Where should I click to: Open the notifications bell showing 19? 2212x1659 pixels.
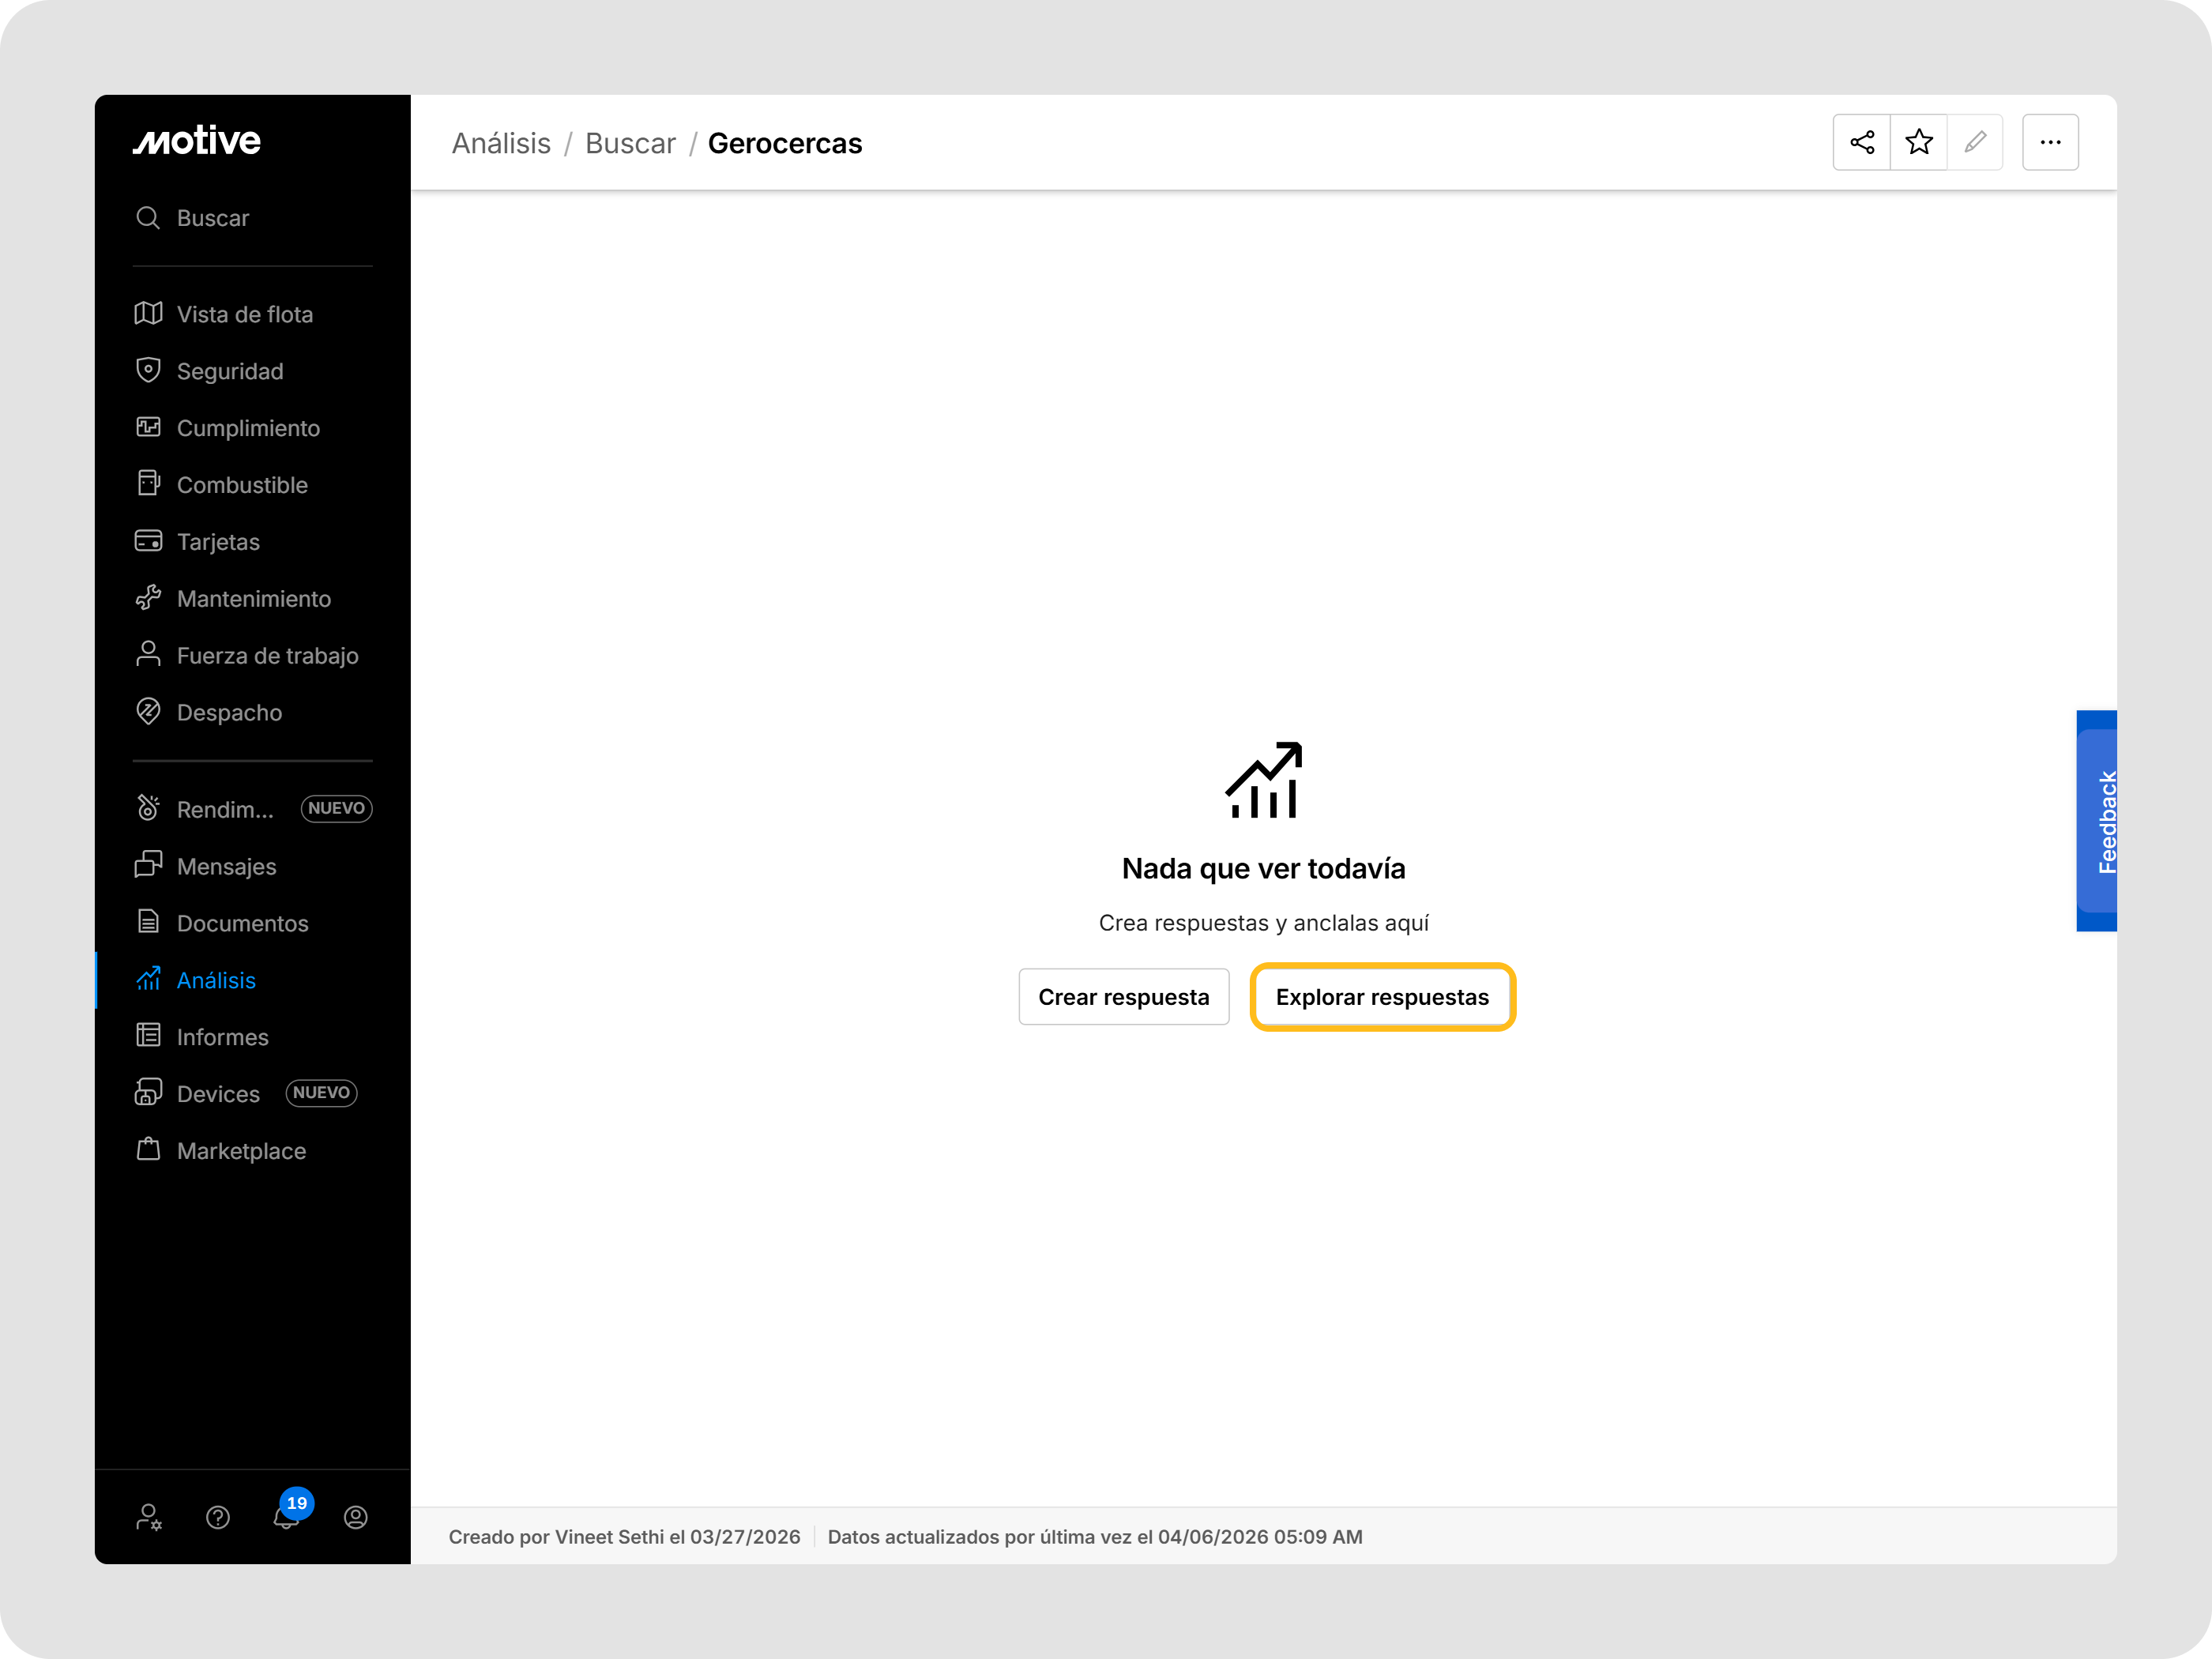point(285,1517)
